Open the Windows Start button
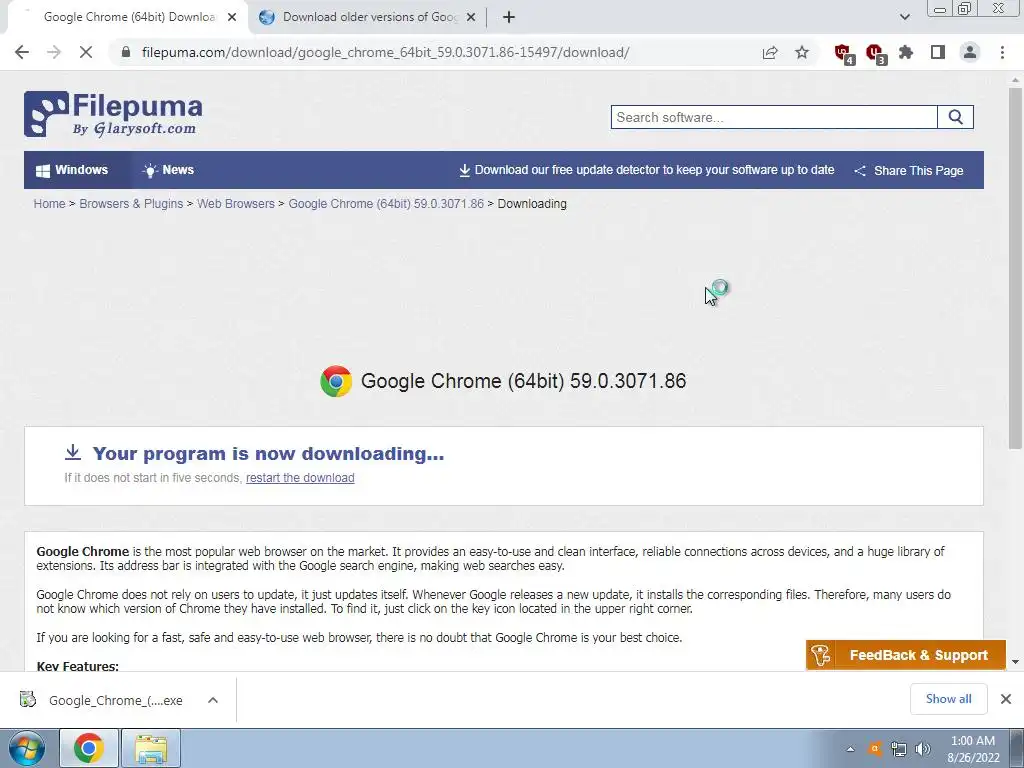 (x=26, y=748)
